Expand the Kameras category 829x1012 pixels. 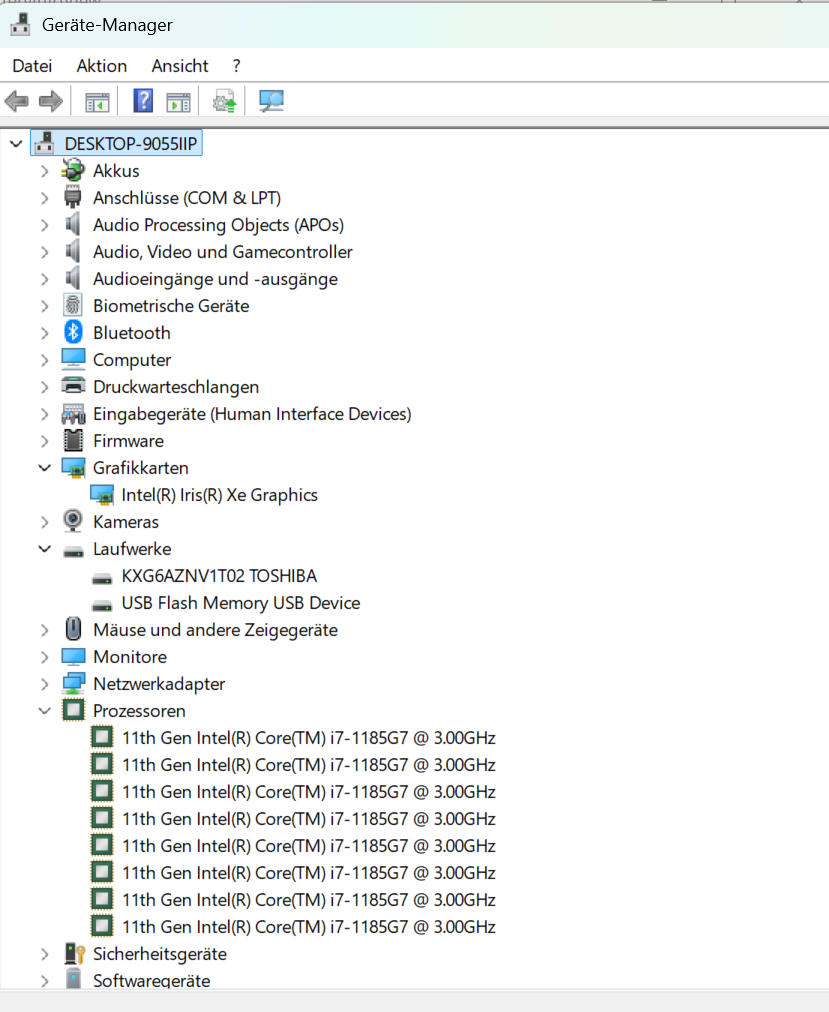click(x=44, y=522)
